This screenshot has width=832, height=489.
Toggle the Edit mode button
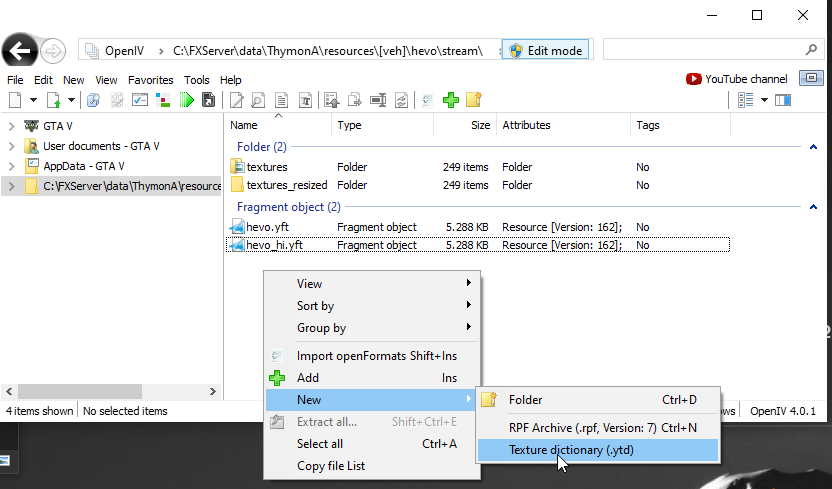pos(545,50)
